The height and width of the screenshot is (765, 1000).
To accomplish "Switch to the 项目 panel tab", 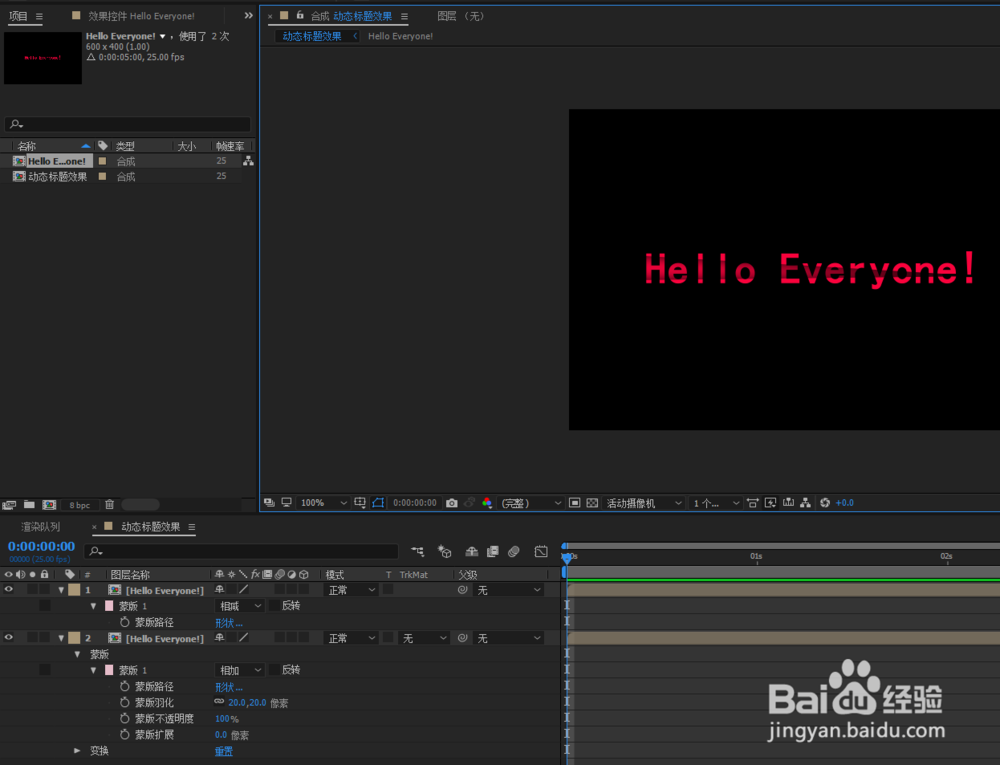I will (x=18, y=16).
